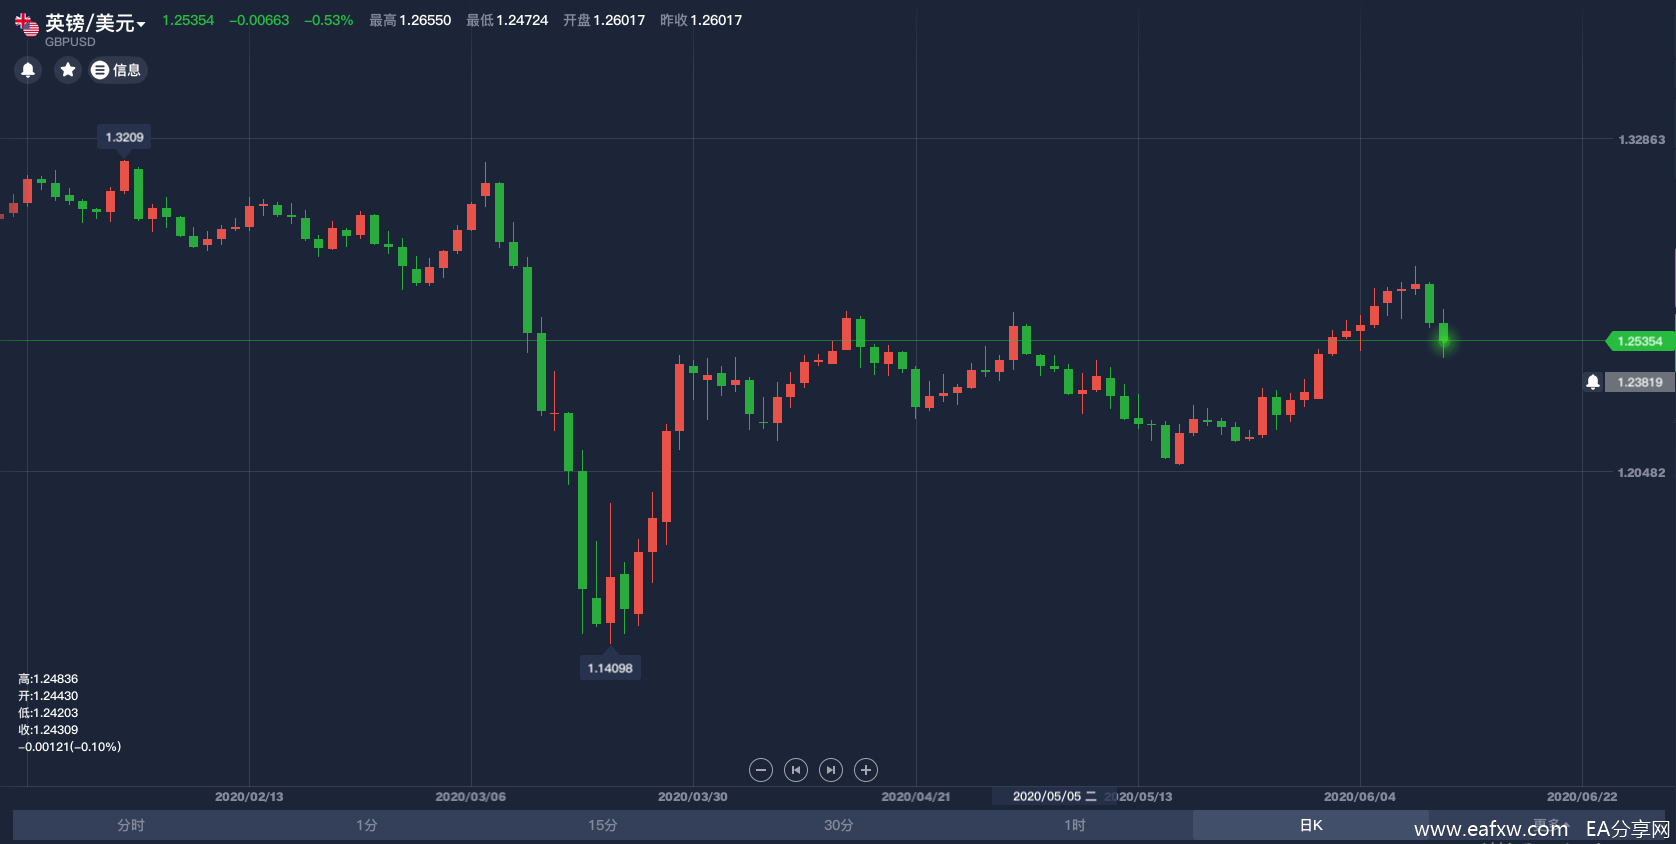Expand the 英镑/美元 symbol dropdown
The width and height of the screenshot is (1676, 844).
coord(141,24)
